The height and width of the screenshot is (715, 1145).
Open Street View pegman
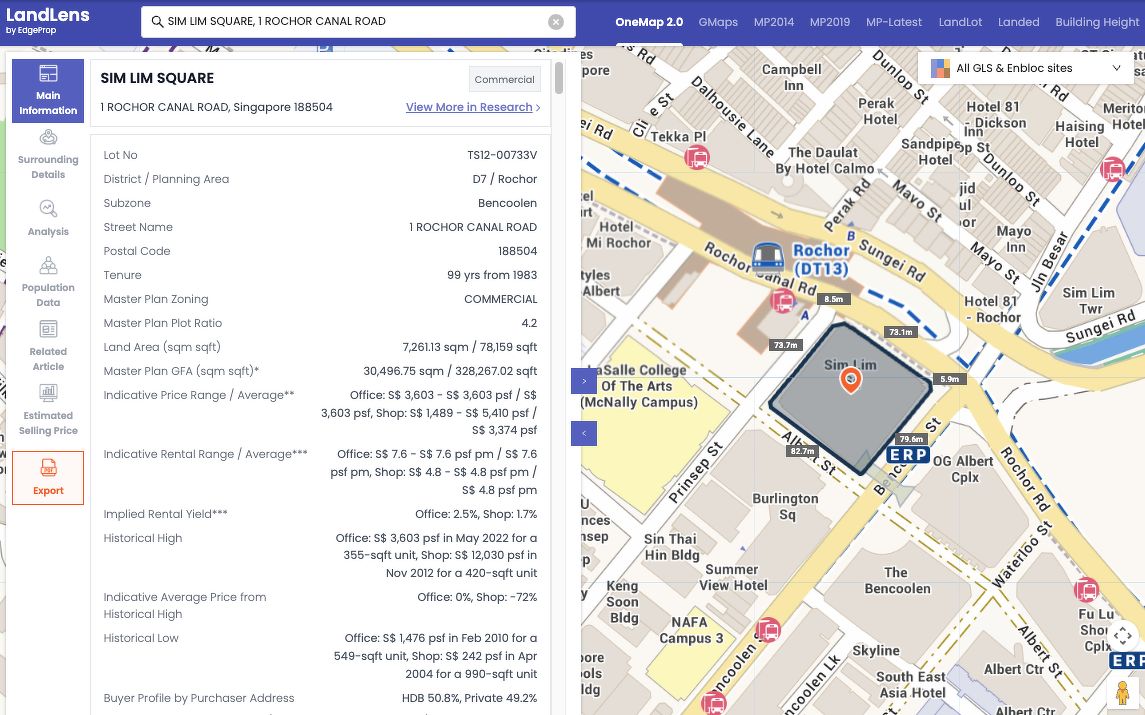coord(1122,692)
